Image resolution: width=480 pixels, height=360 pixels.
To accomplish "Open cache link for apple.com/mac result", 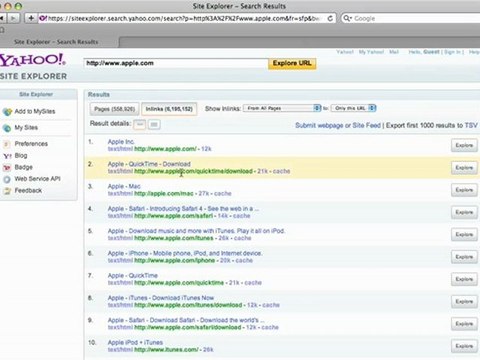I will pos(223,194).
